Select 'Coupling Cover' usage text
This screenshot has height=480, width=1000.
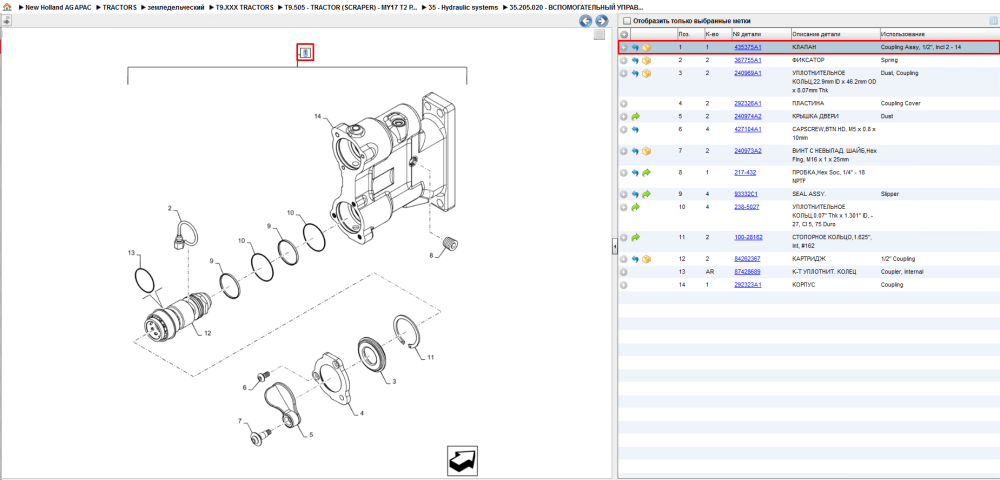click(x=901, y=103)
